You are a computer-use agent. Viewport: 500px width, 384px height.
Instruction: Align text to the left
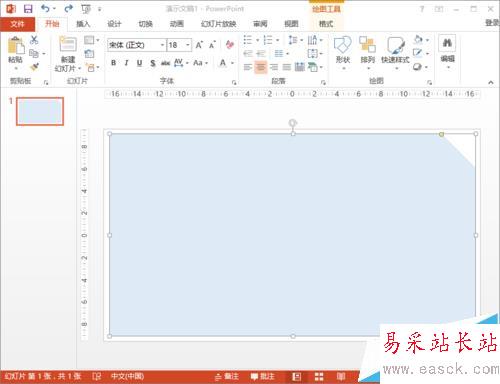pyautogui.click(x=248, y=67)
